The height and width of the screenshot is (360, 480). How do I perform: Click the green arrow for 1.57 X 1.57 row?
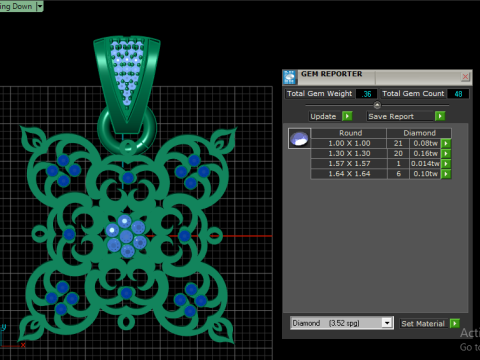point(446,164)
